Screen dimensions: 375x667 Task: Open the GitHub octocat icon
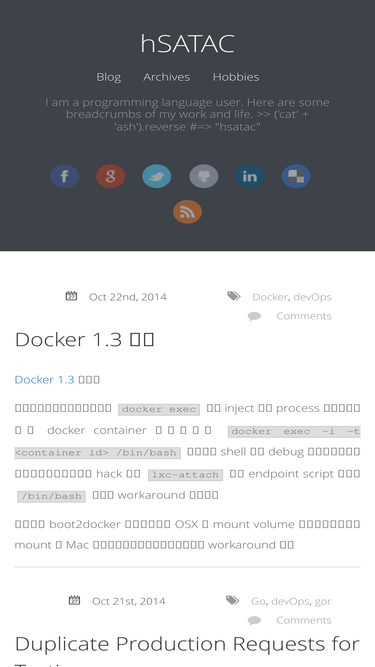204,176
